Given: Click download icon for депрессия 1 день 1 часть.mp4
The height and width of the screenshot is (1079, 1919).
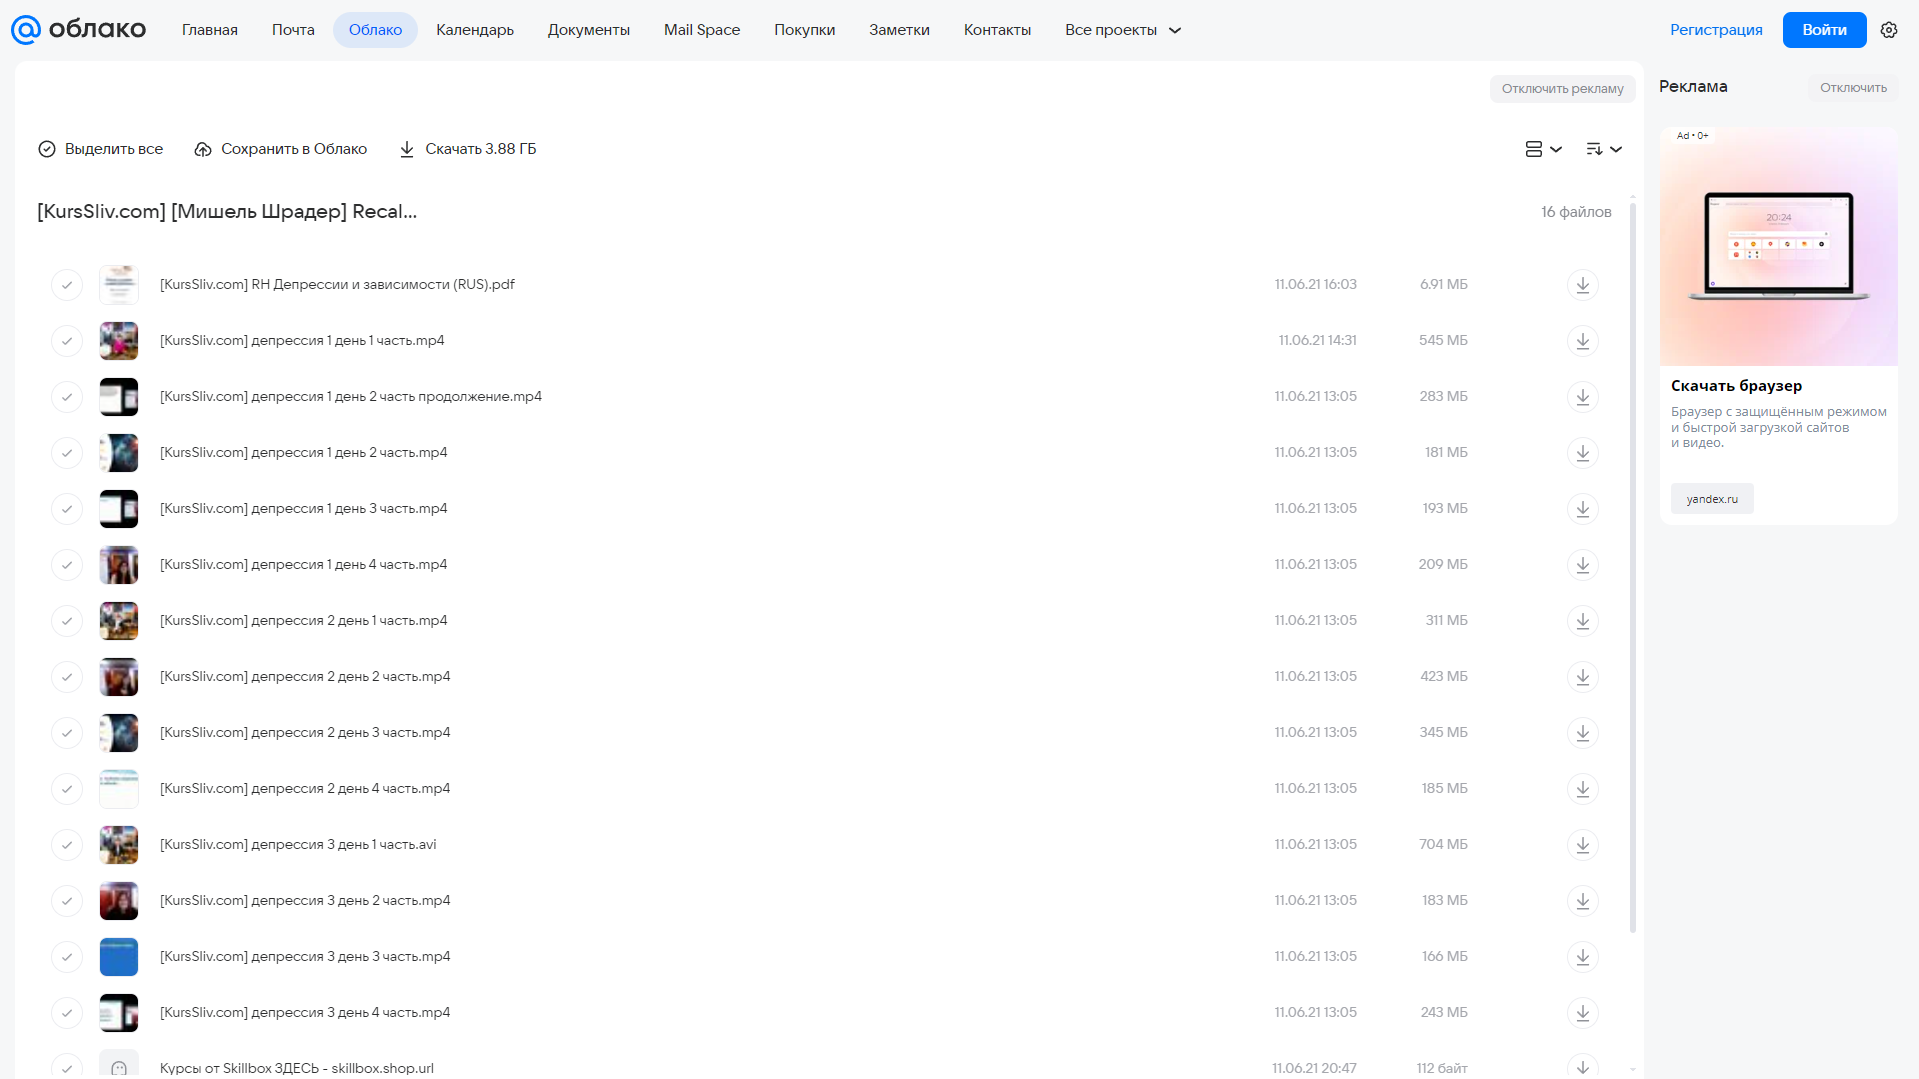Looking at the screenshot, I should point(1582,341).
